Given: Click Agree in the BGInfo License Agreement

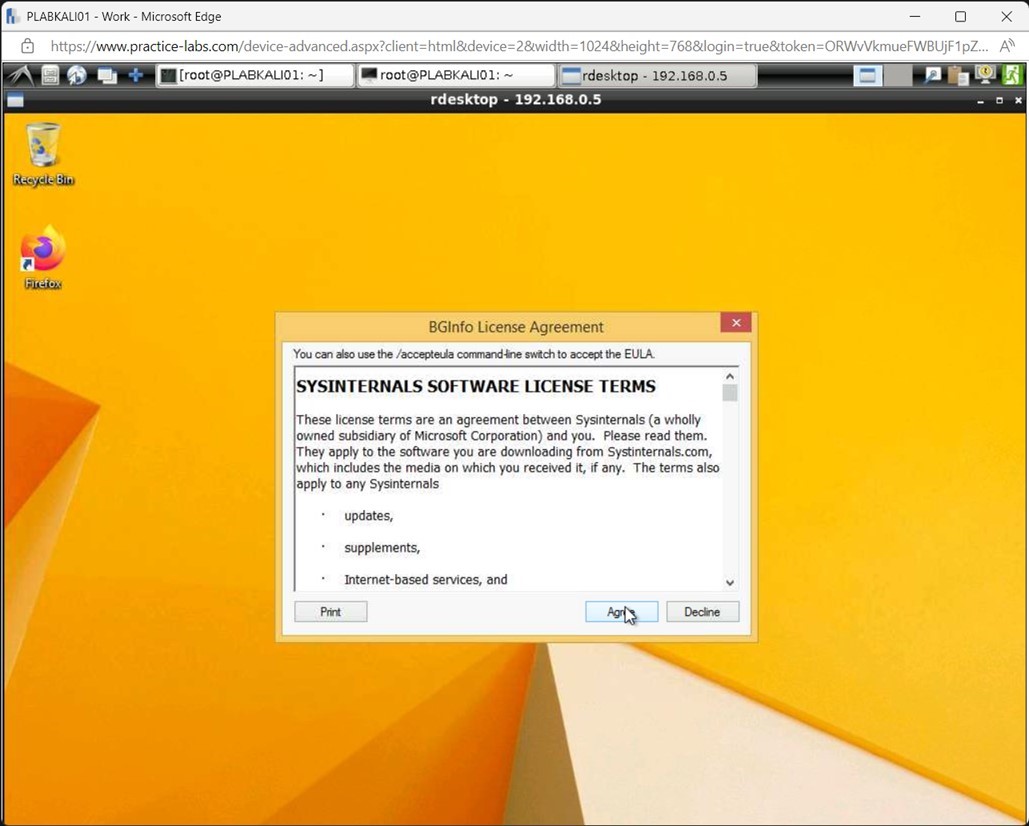Looking at the screenshot, I should click(x=621, y=611).
